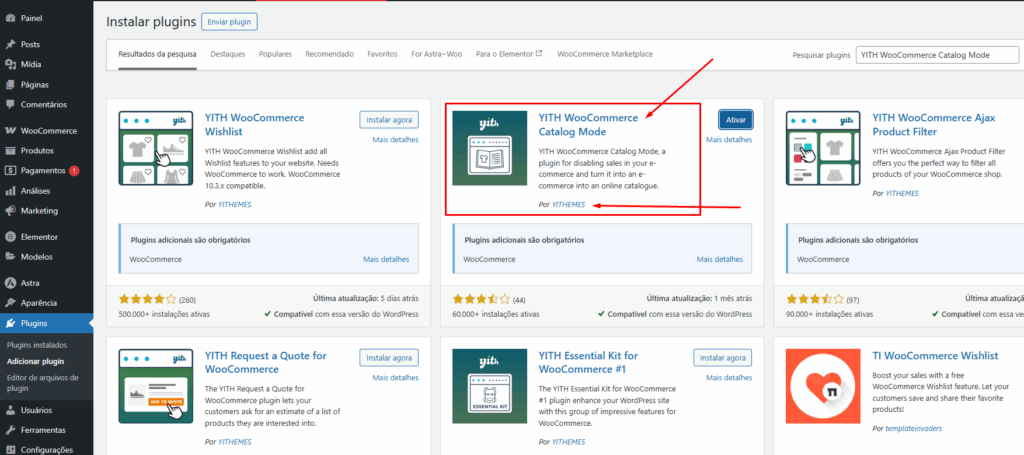Open WooCommerce Mais detalhes in Catalog Mode notice
The image size is (1024, 455).
(x=720, y=259)
